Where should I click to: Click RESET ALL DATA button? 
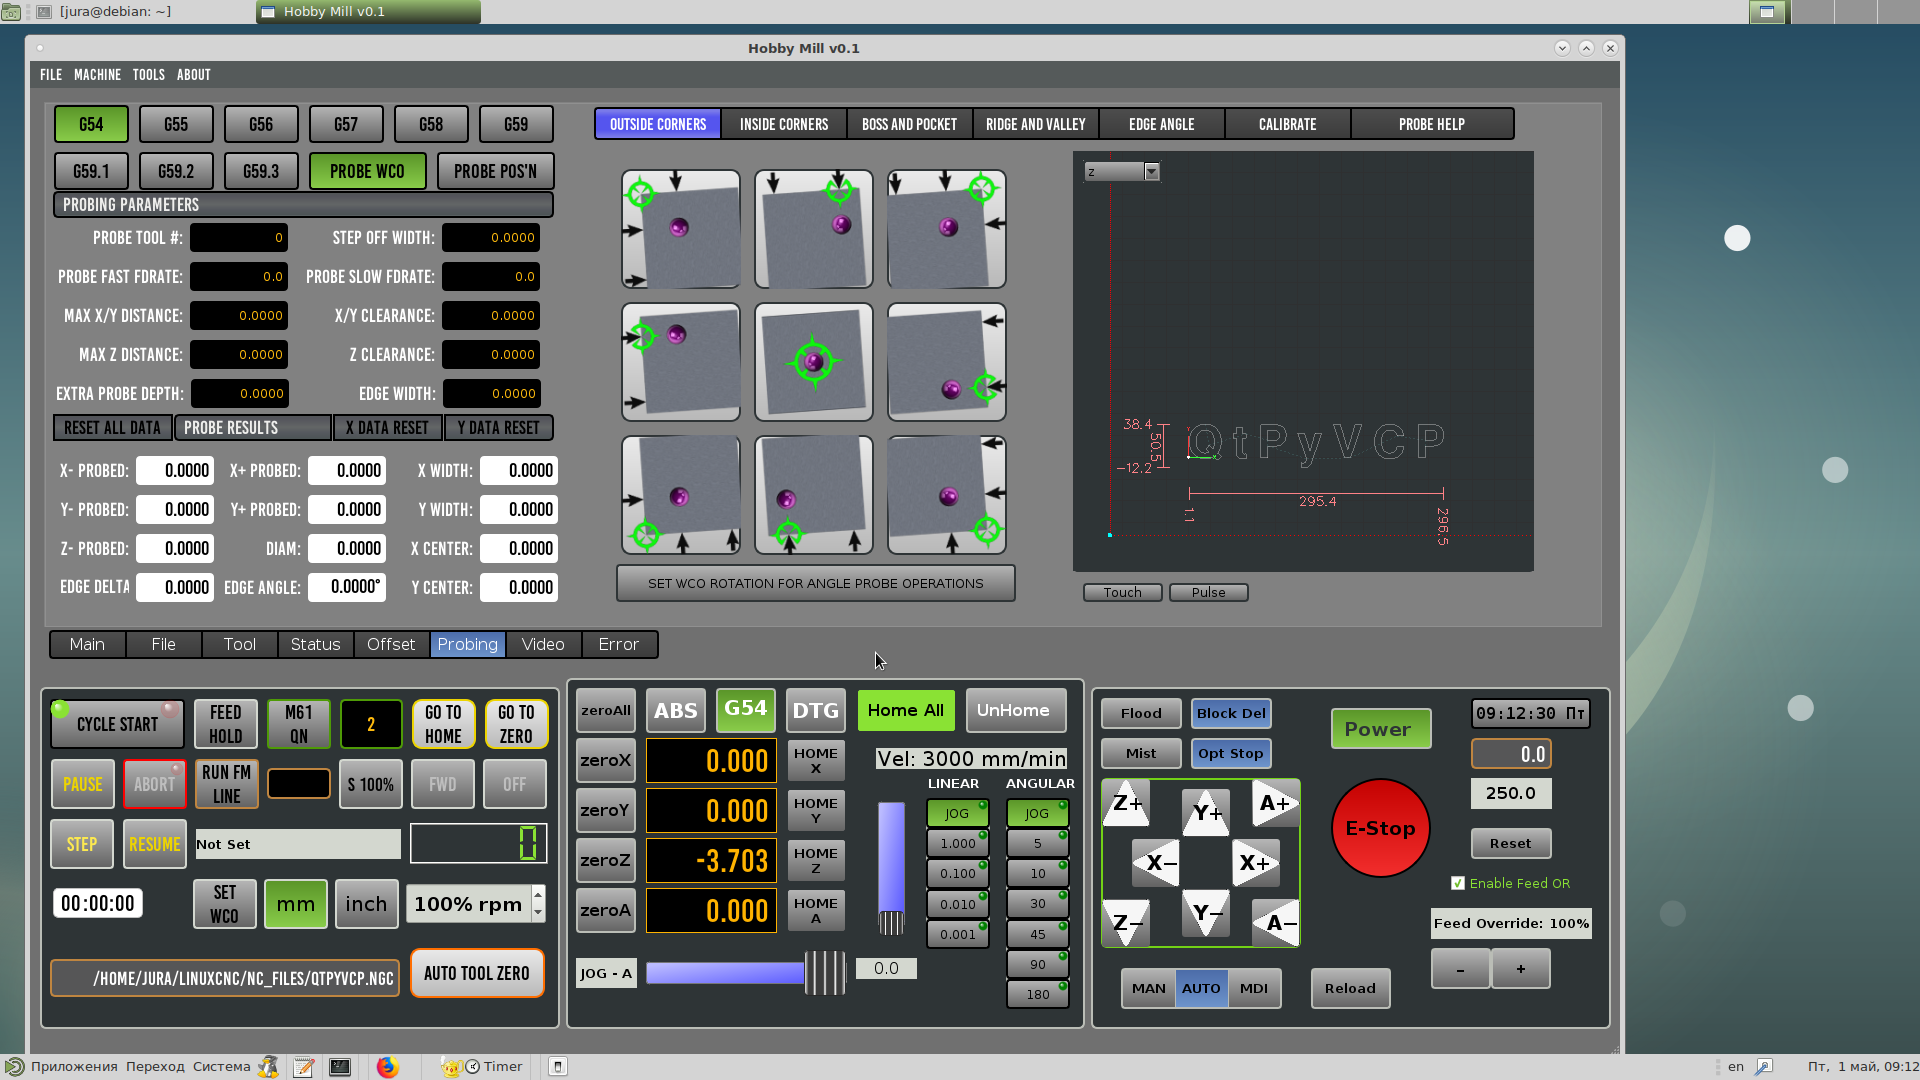click(x=112, y=428)
